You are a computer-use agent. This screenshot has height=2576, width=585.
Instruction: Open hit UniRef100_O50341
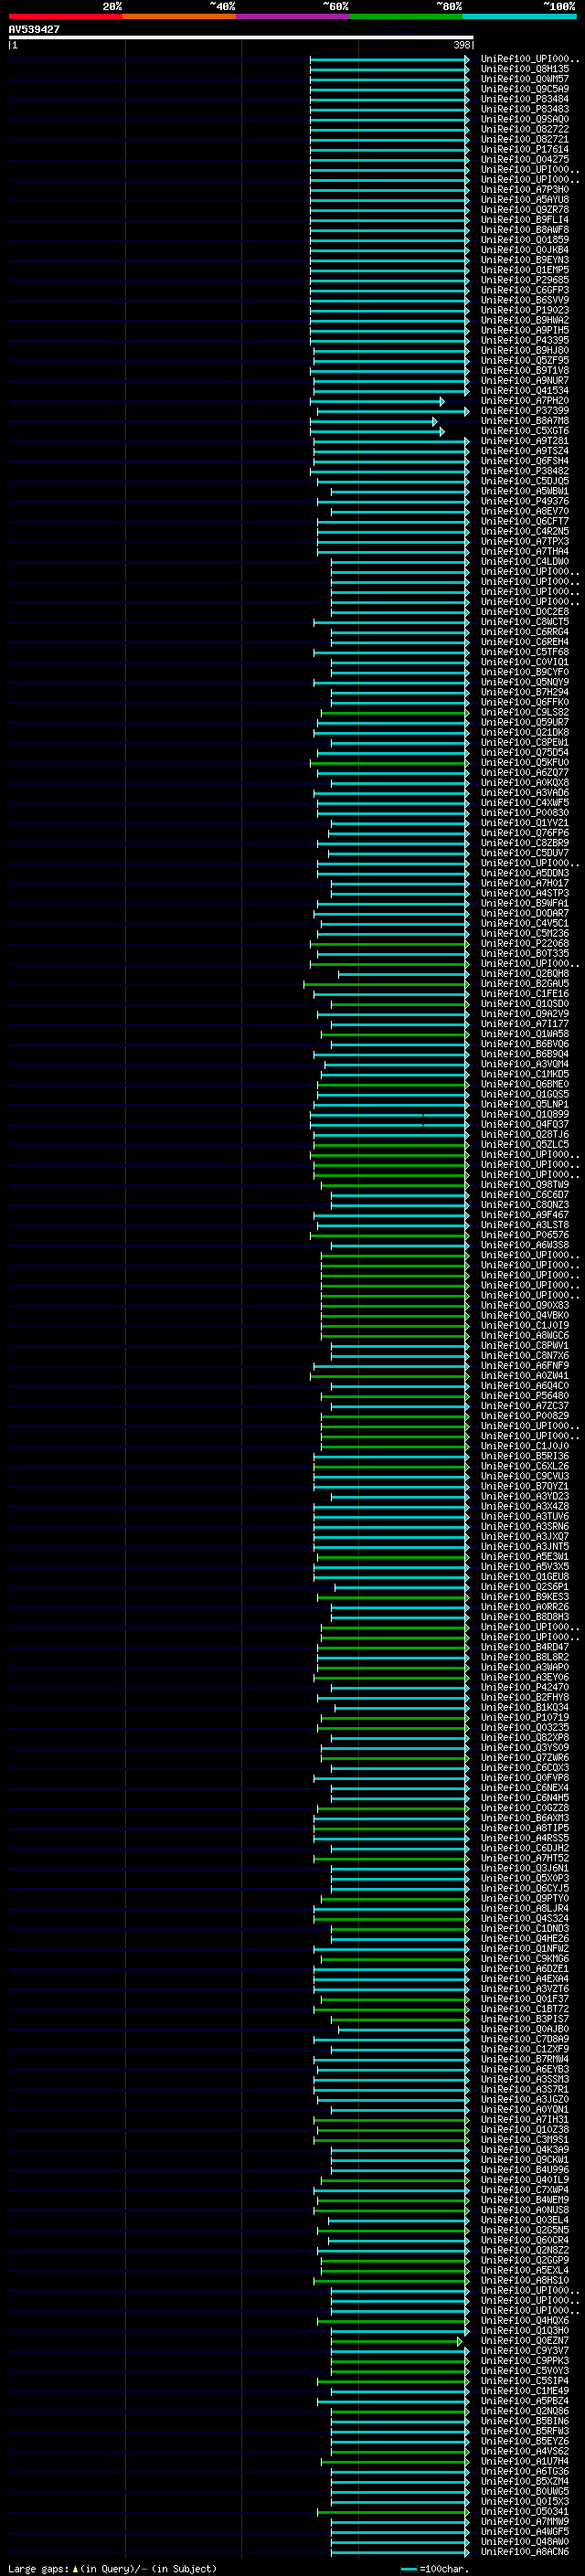525,2511
